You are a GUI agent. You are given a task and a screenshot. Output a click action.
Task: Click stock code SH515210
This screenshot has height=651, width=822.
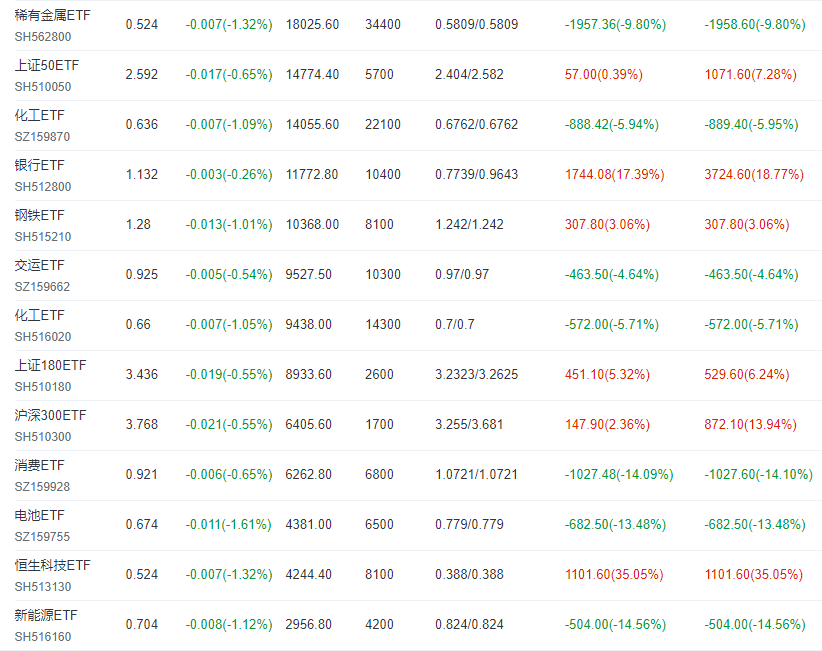pyautogui.click(x=43, y=237)
